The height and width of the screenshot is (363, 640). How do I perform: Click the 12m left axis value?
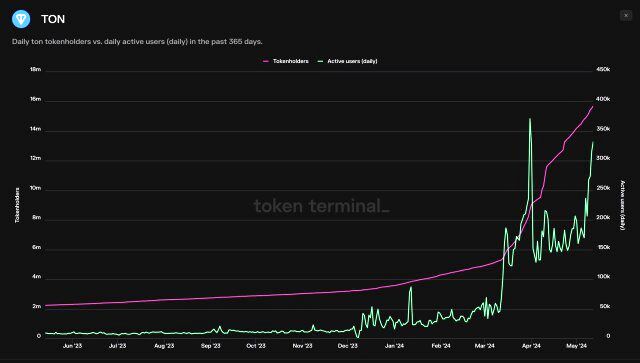(36, 158)
